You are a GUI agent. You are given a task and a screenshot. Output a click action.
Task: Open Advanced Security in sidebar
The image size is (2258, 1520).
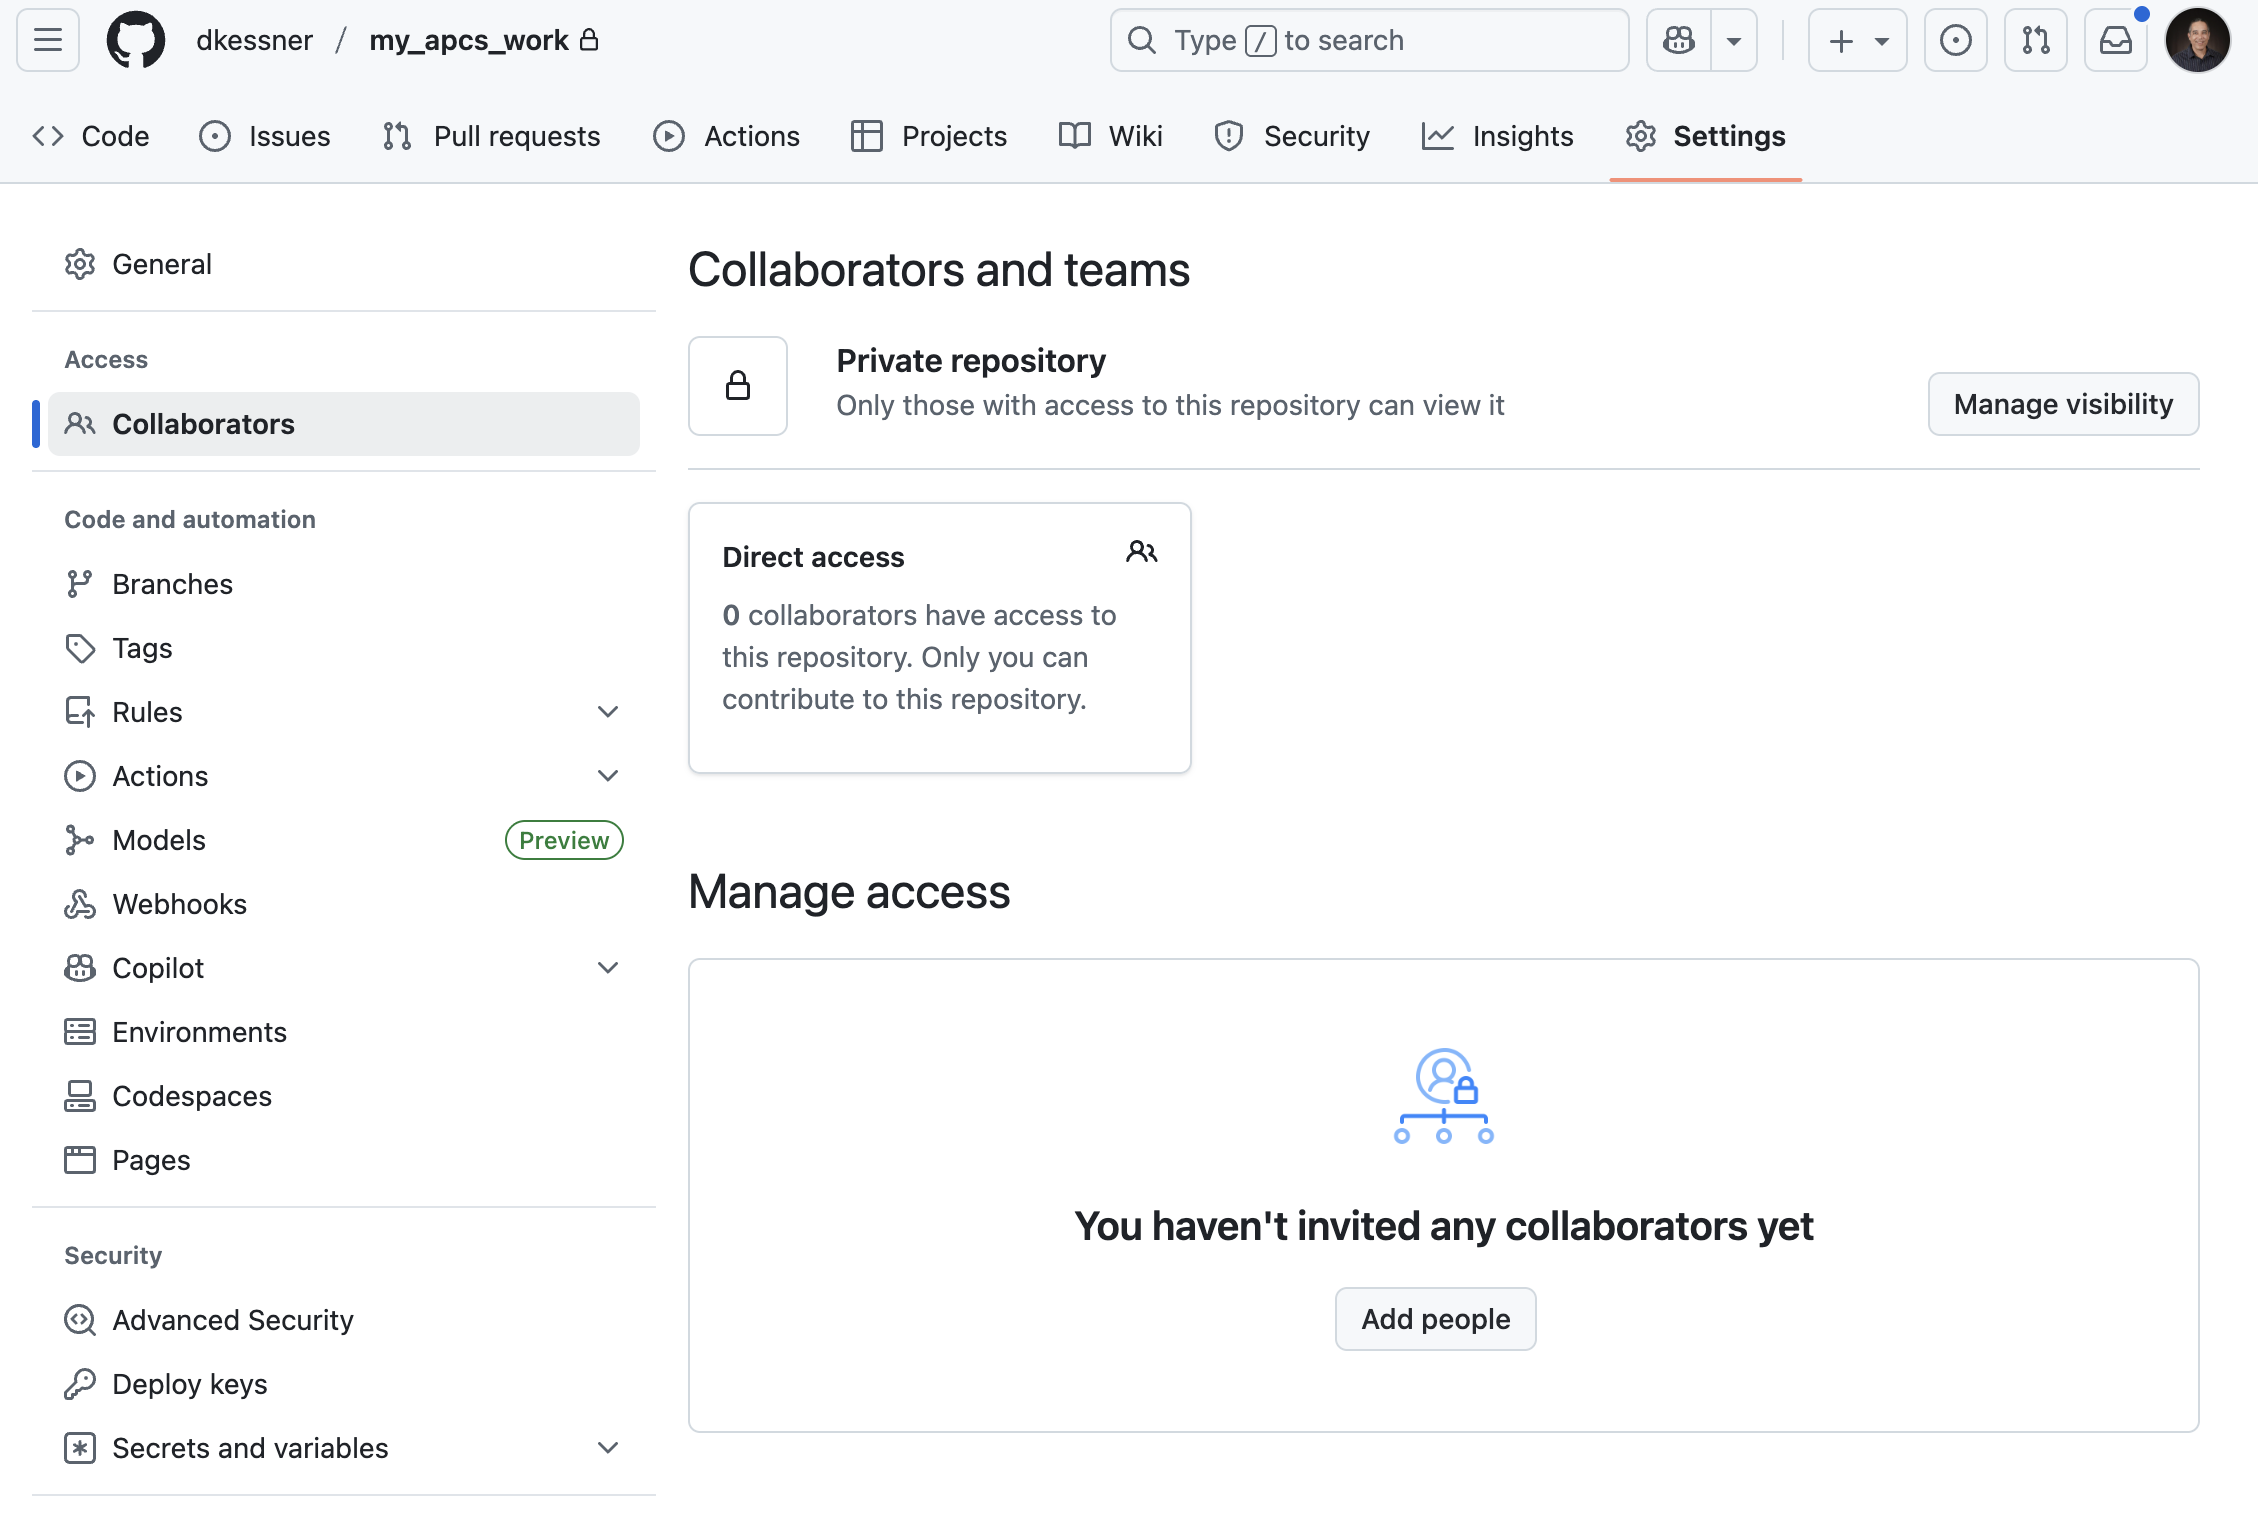pyautogui.click(x=344, y=1320)
